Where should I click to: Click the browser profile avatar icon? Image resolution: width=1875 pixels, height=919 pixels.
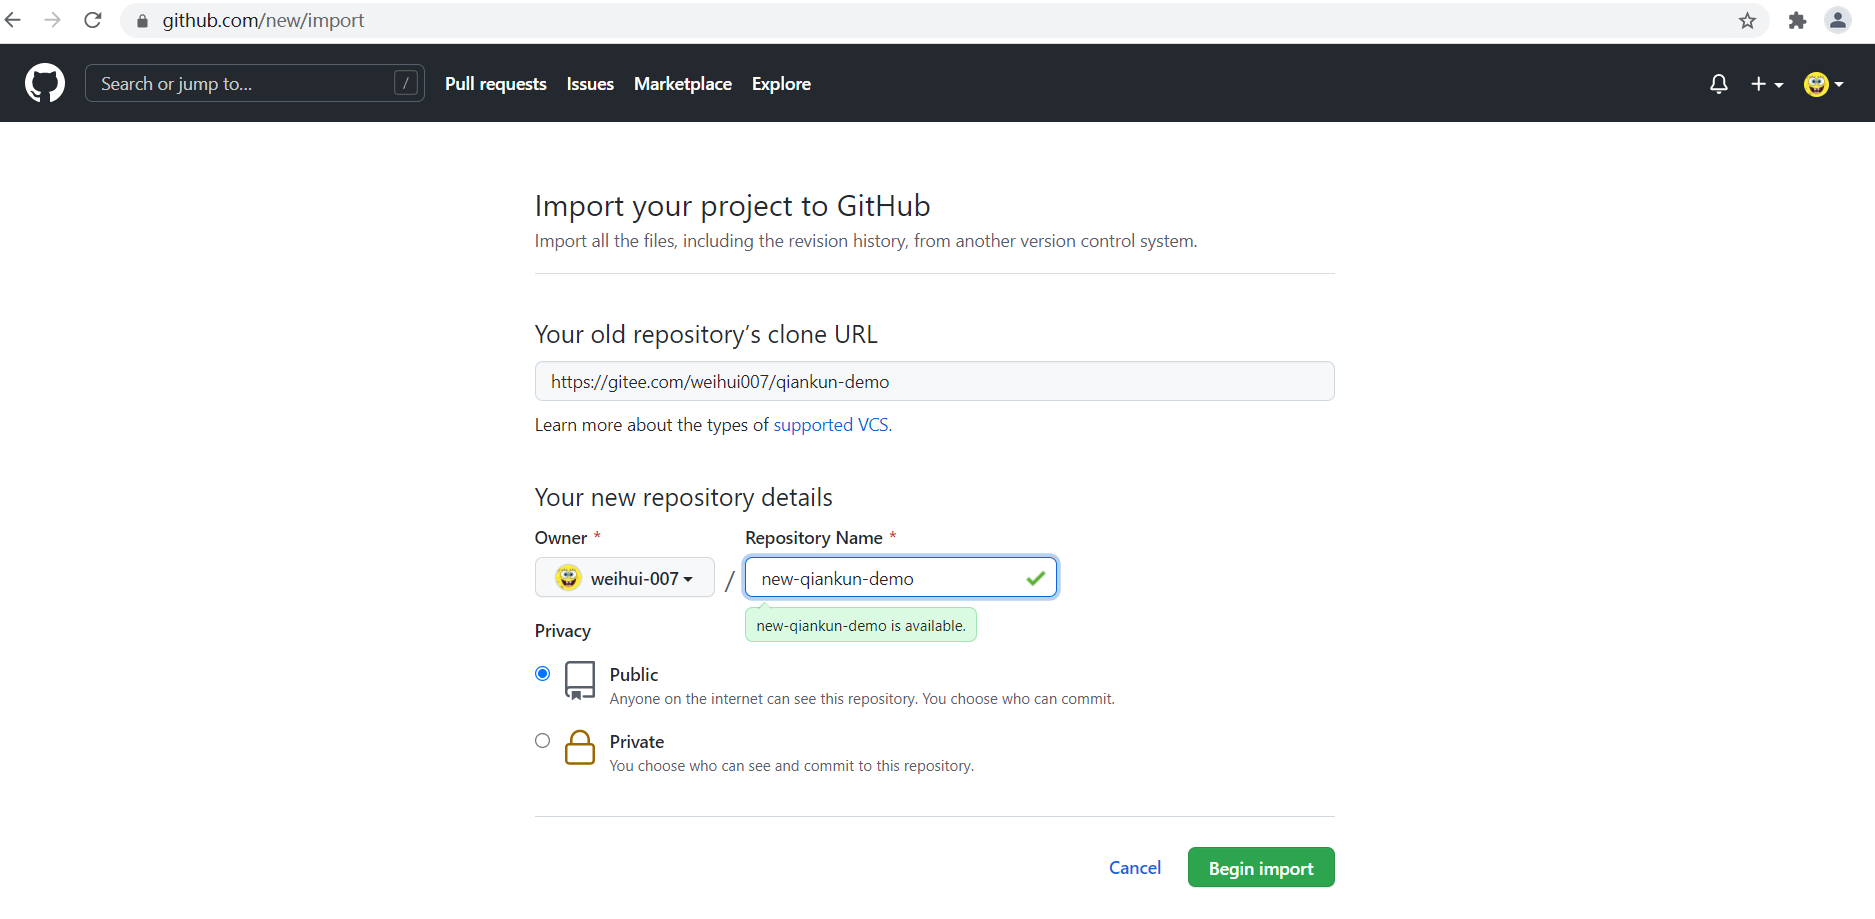[1838, 20]
